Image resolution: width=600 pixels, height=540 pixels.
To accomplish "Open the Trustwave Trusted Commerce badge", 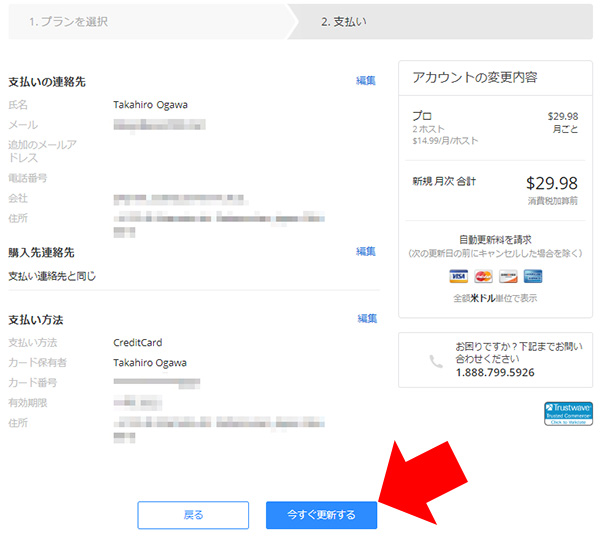I will click(568, 414).
